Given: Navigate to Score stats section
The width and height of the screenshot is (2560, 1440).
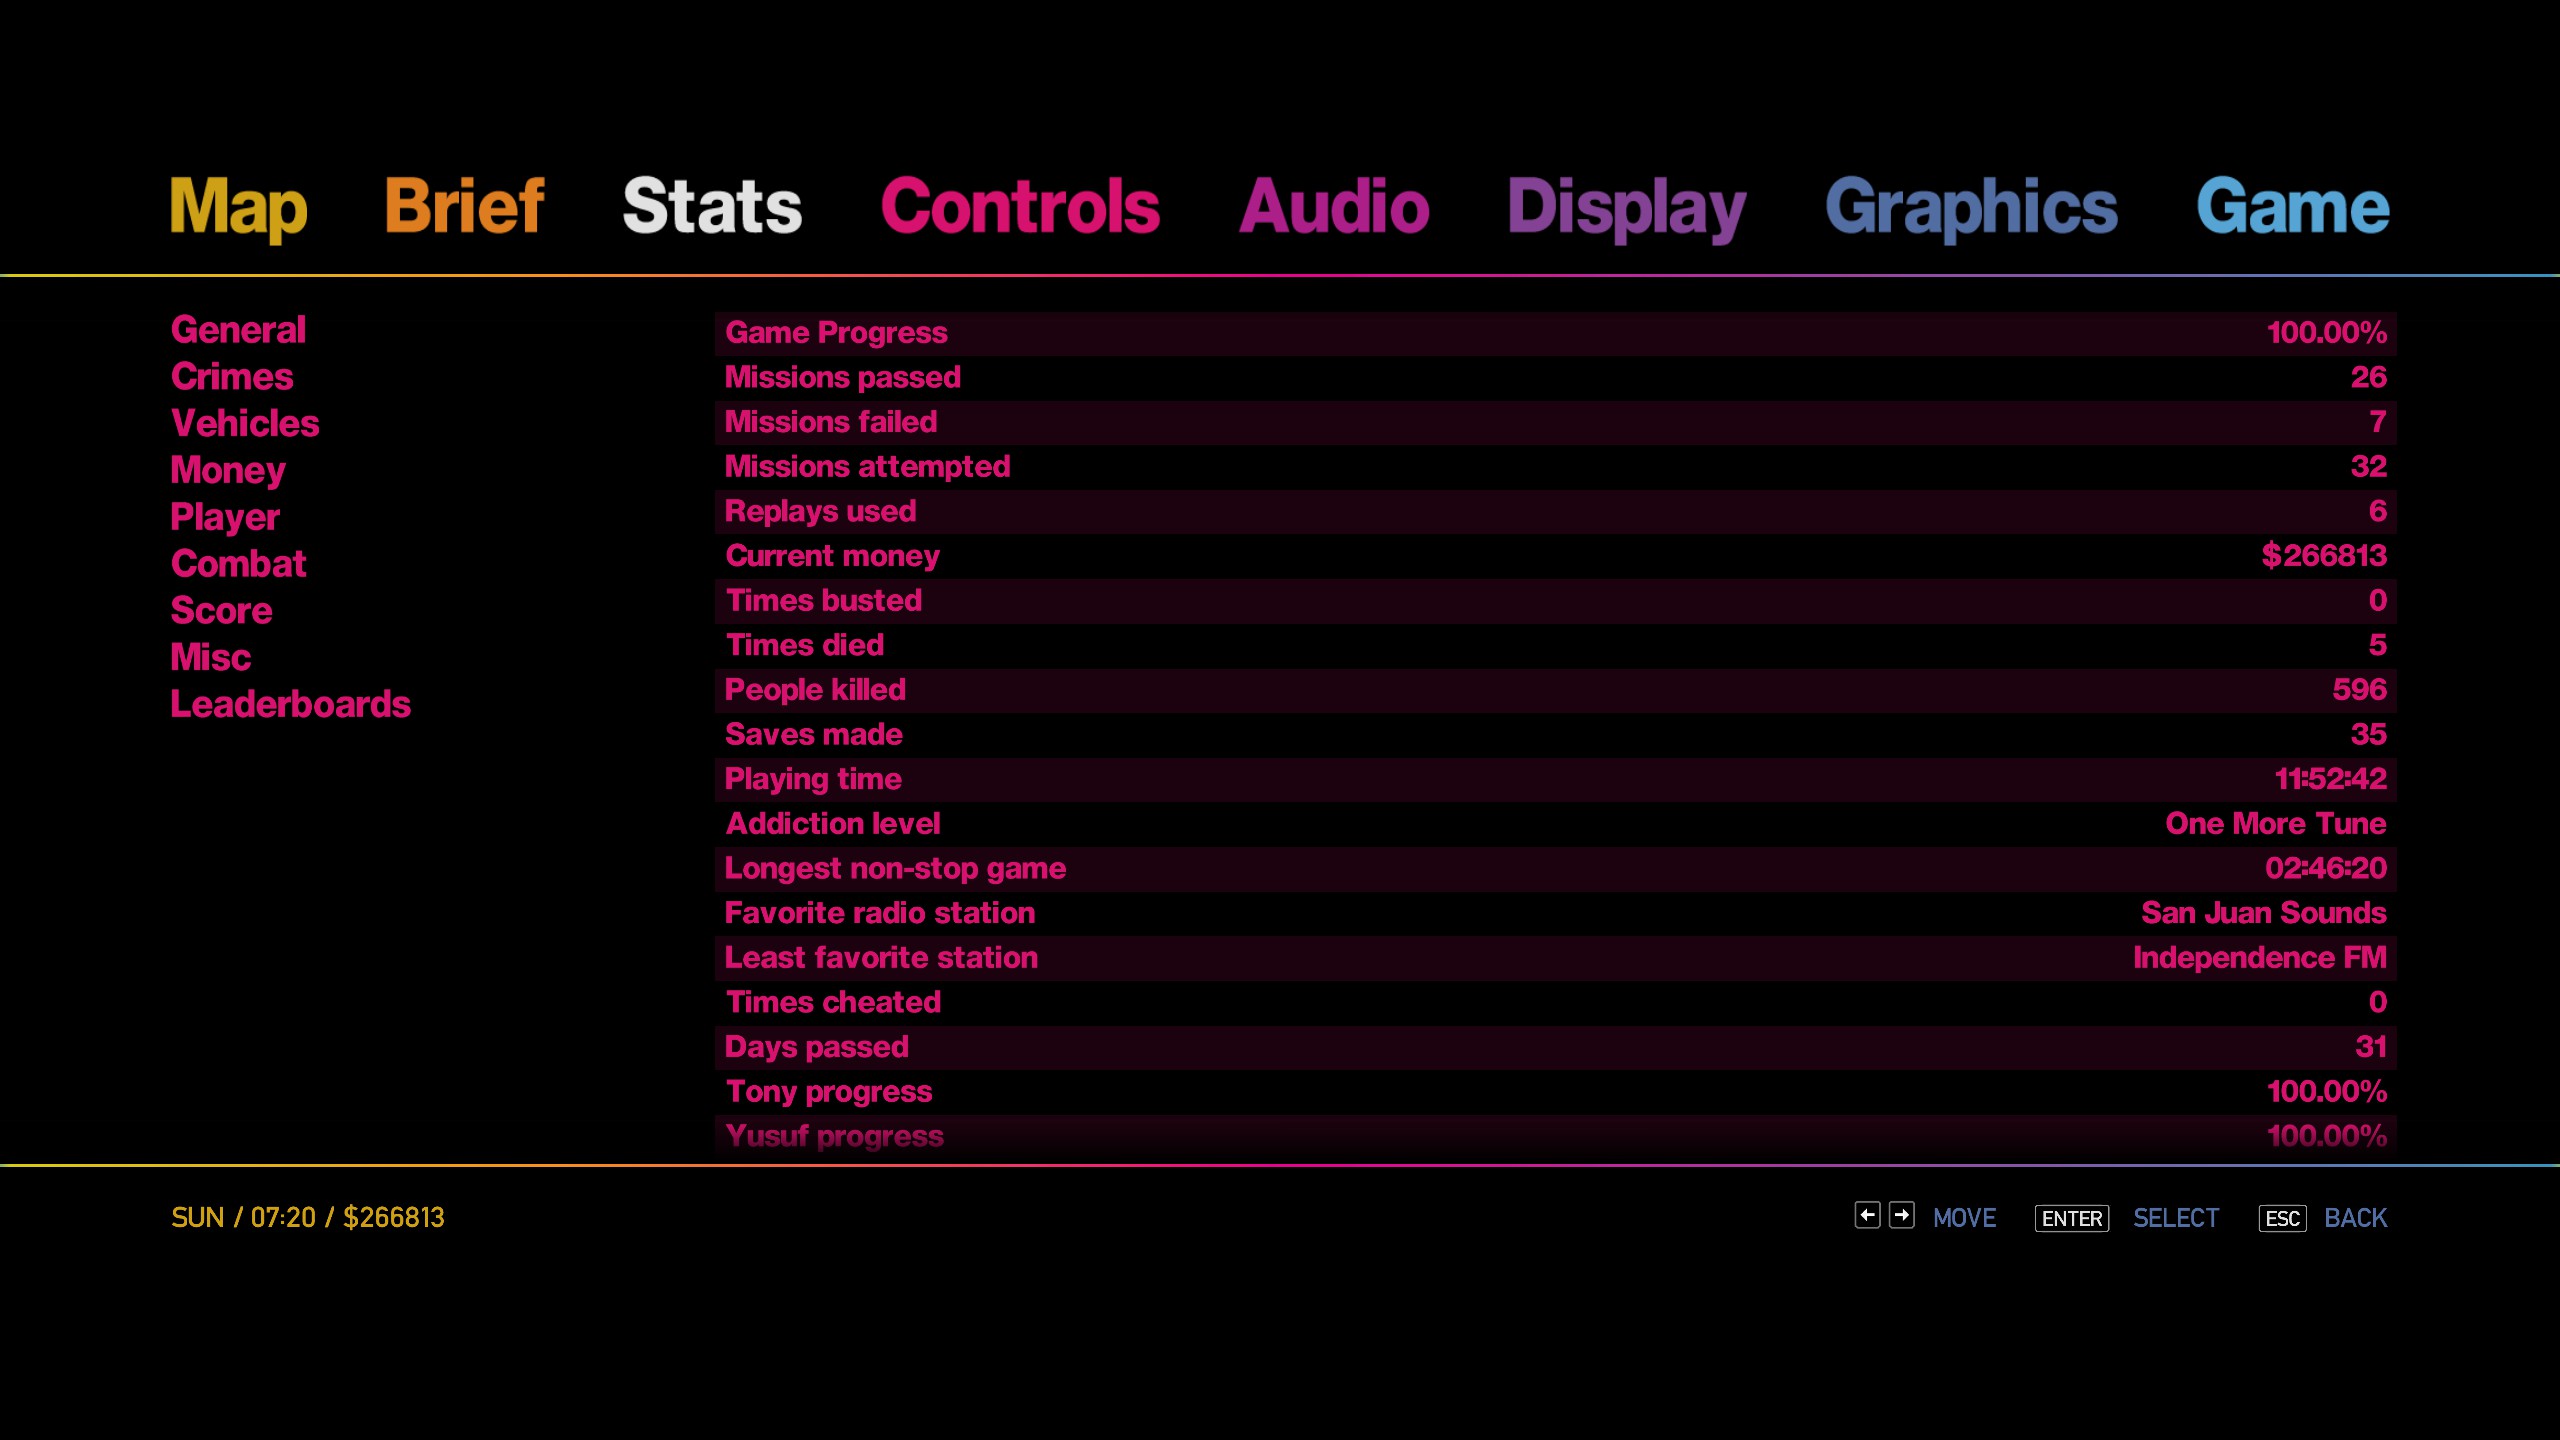Looking at the screenshot, I should 220,608.
